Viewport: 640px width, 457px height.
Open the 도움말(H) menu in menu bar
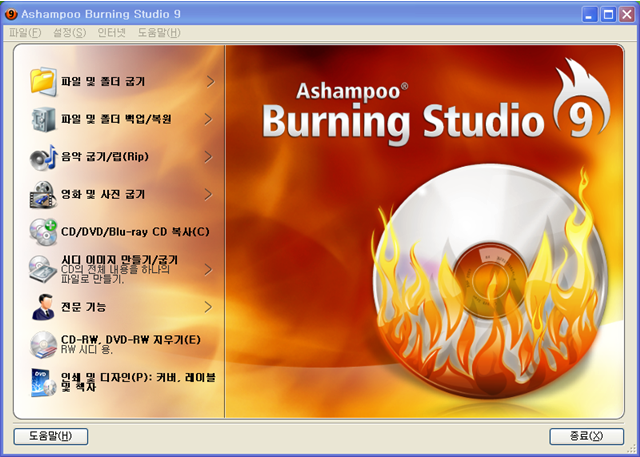pyautogui.click(x=159, y=33)
